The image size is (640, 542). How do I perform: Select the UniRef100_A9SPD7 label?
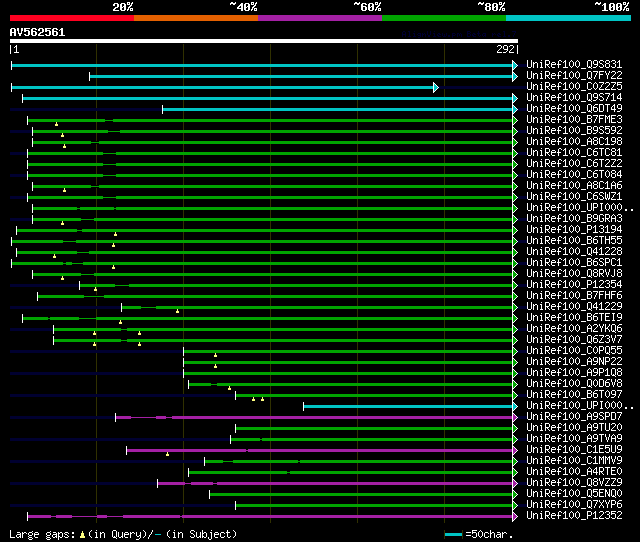574,417
